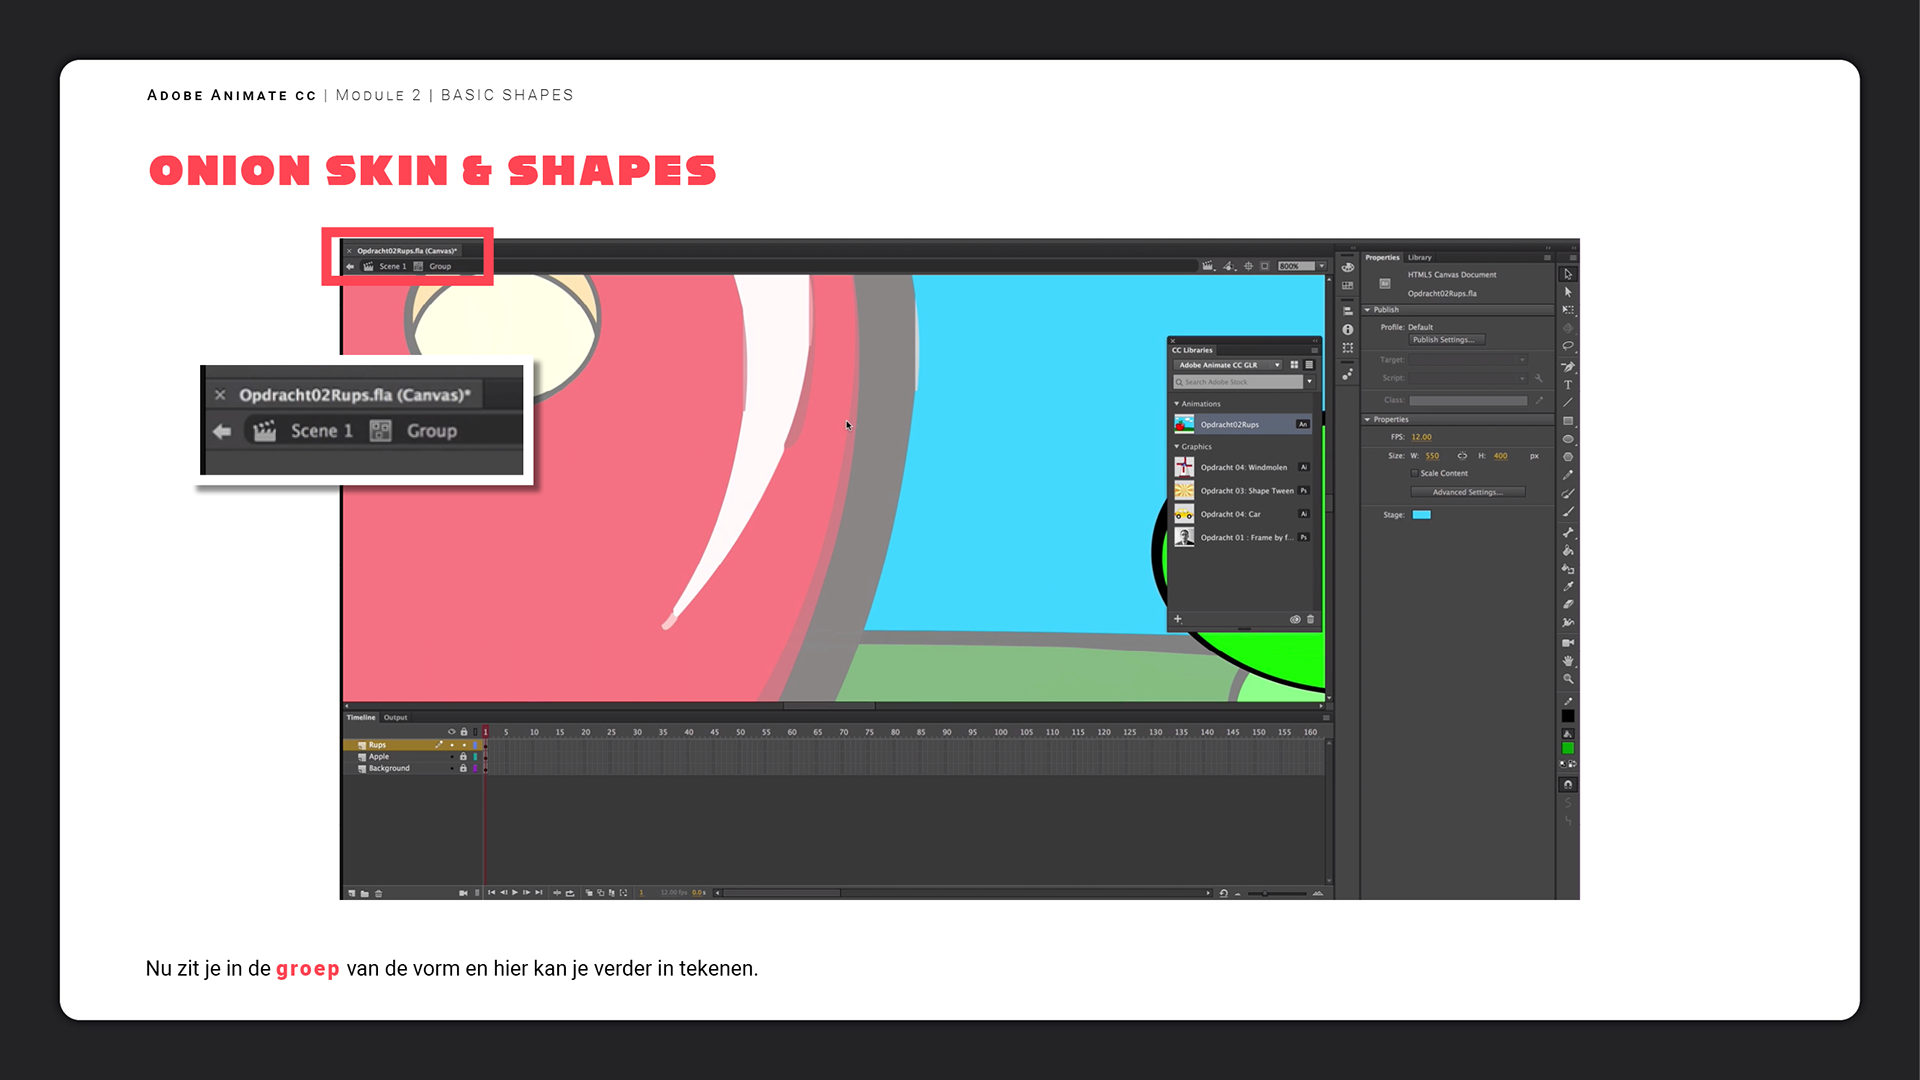Switch CC Libraries to grid view
1920x1080 pixels.
[1294, 365]
